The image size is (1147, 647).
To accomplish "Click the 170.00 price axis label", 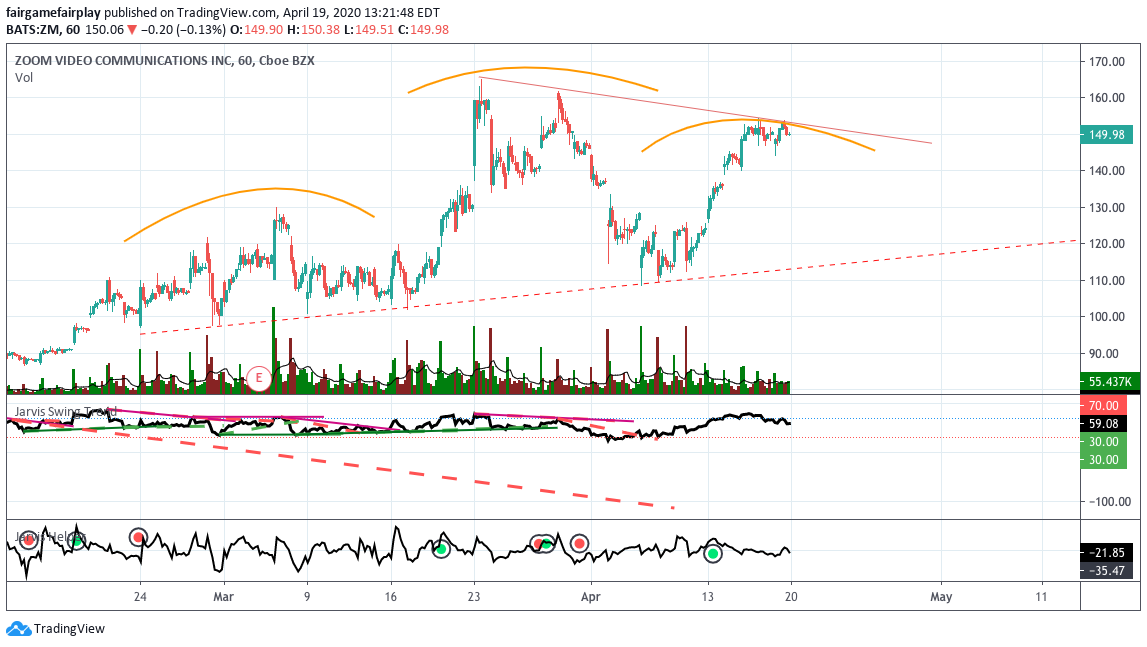I will [1107, 61].
